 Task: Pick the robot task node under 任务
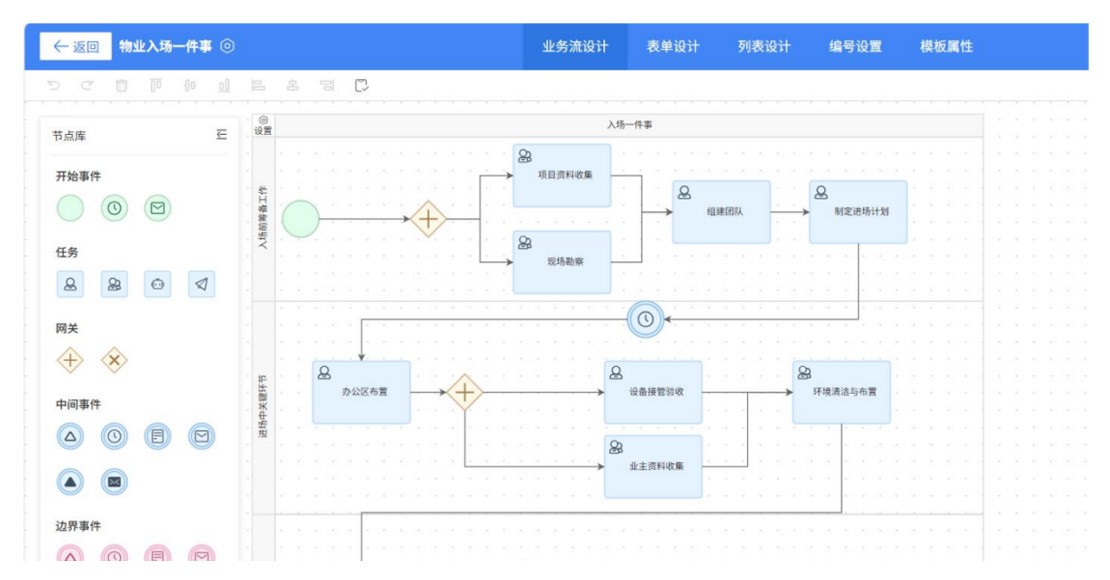158,285
